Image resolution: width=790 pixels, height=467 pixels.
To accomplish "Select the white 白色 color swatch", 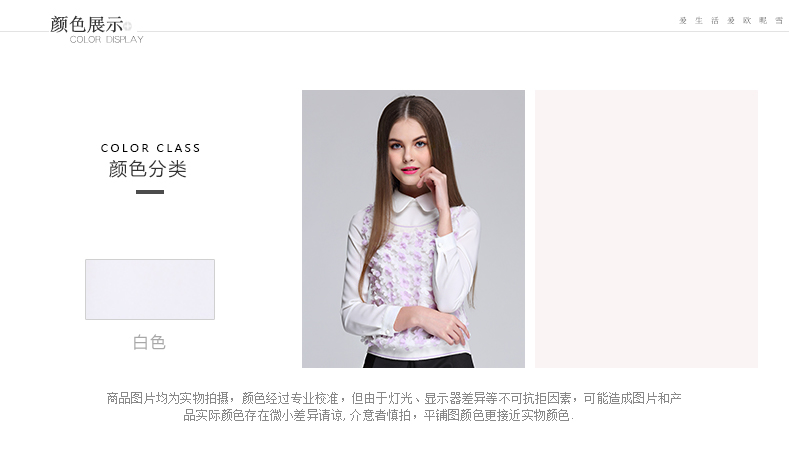I will click(150, 289).
